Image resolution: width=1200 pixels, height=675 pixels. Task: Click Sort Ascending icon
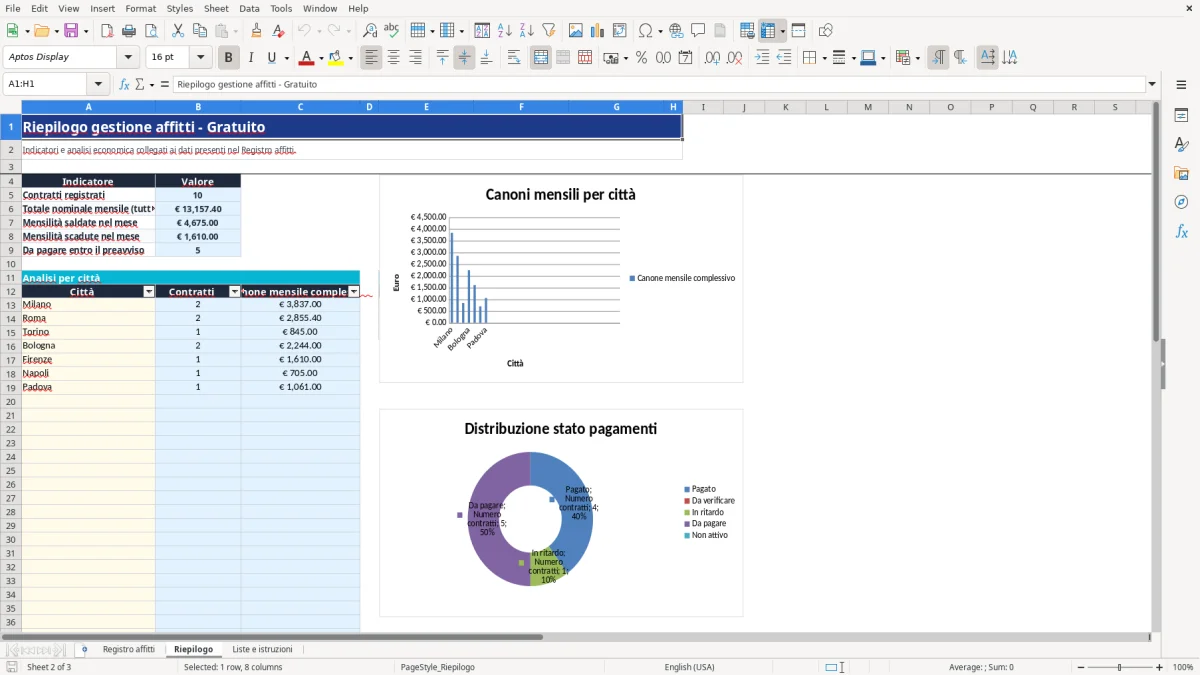point(505,31)
